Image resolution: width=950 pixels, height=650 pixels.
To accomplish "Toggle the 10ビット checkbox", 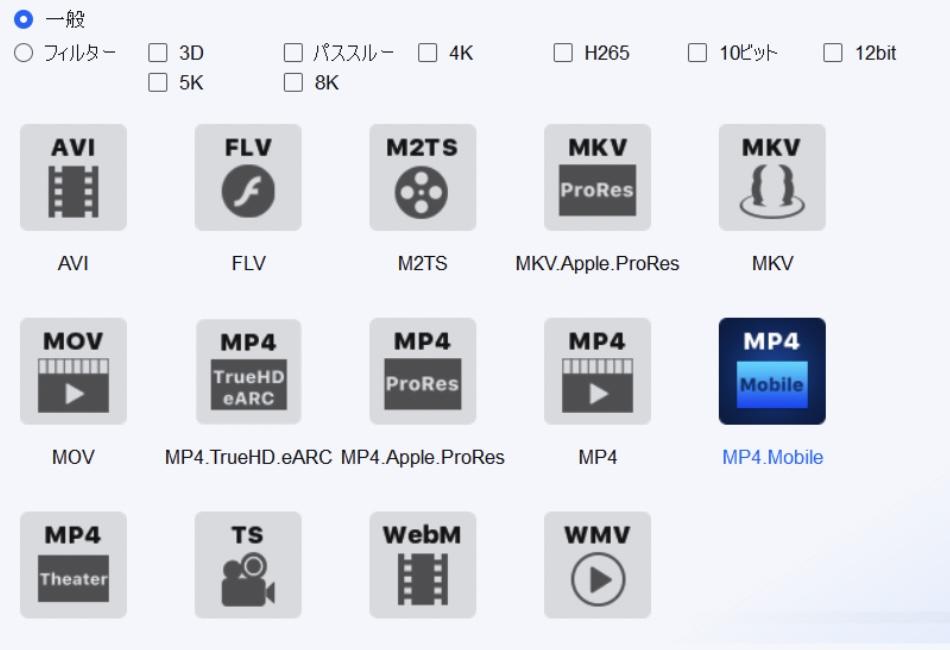I will pyautogui.click(x=697, y=53).
